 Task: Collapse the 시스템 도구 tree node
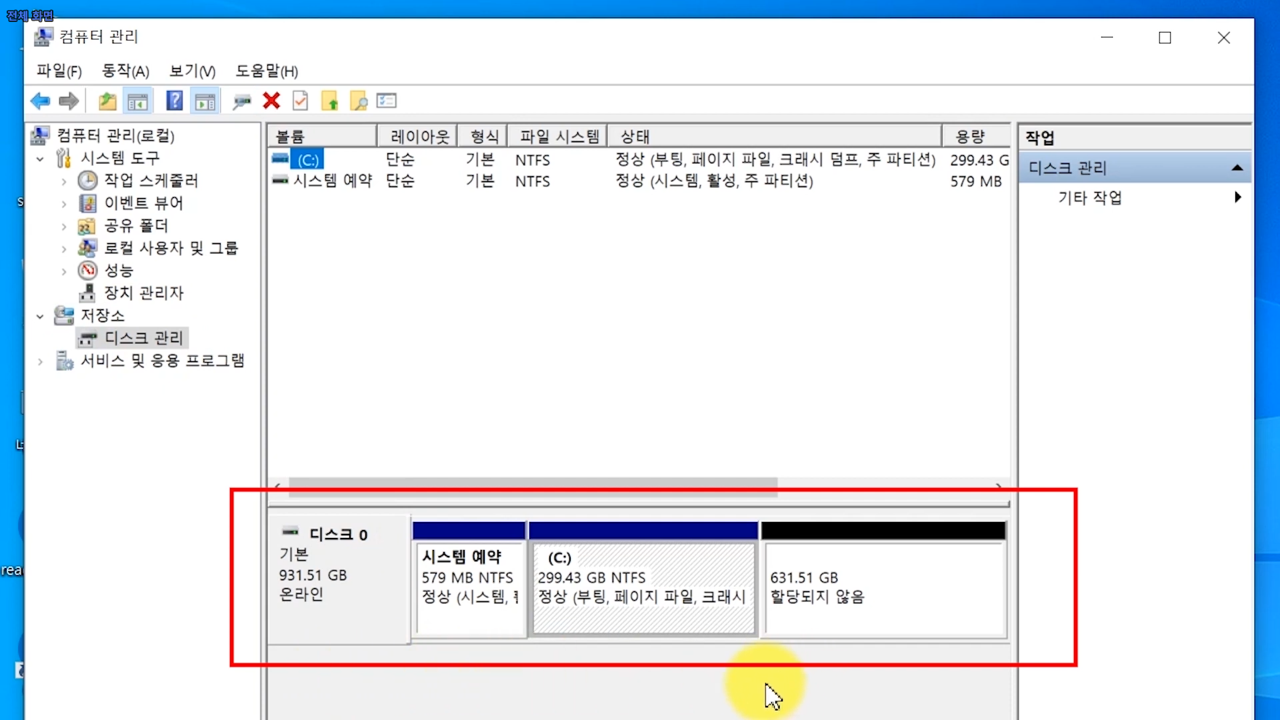pyautogui.click(x=40, y=159)
